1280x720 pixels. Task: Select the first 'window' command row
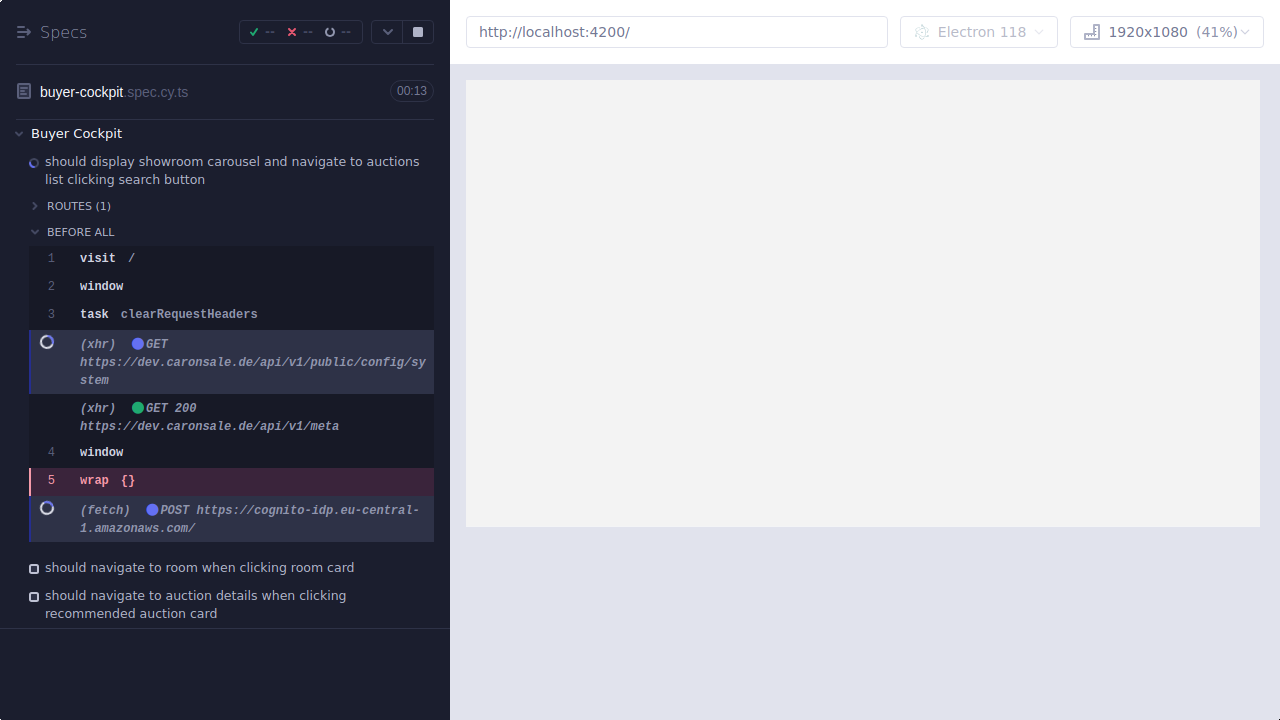click(232, 286)
